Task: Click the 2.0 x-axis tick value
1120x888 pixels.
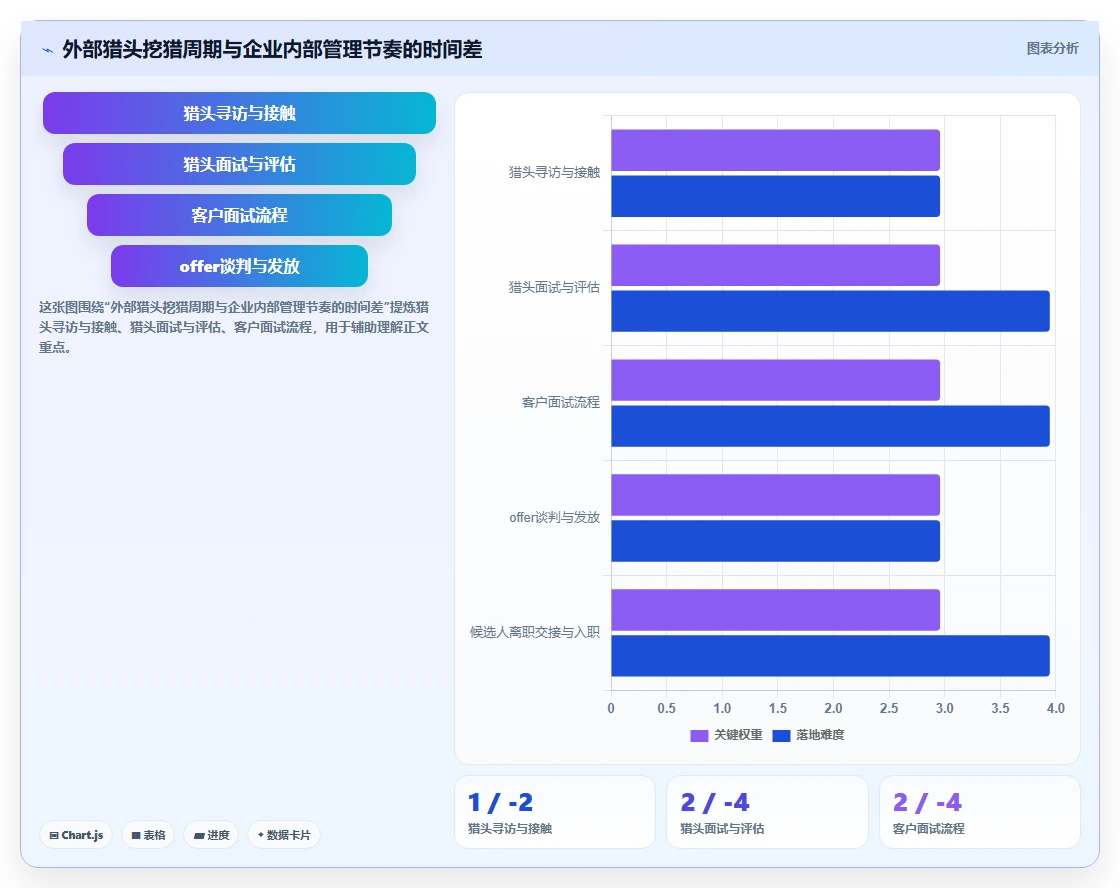Action: click(x=833, y=708)
